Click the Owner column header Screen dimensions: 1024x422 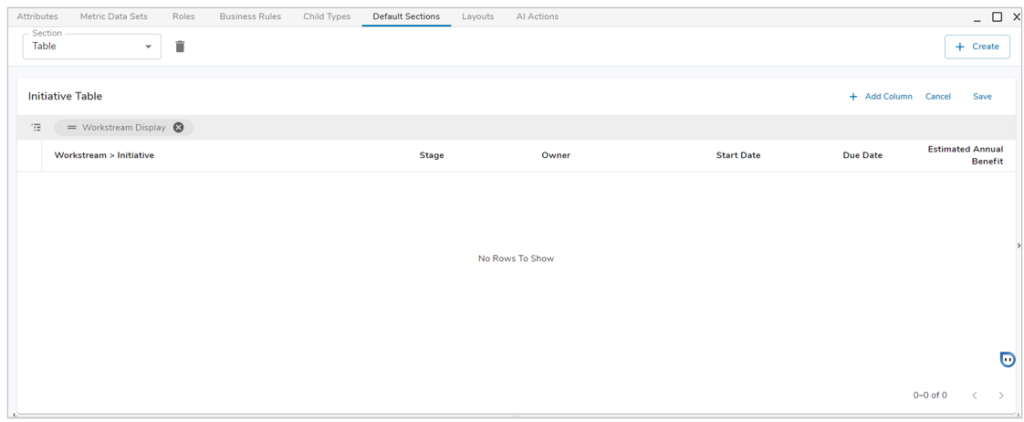click(556, 155)
